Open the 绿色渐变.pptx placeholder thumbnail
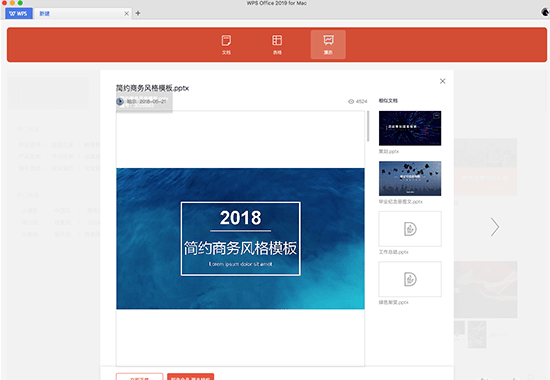 (x=410, y=279)
